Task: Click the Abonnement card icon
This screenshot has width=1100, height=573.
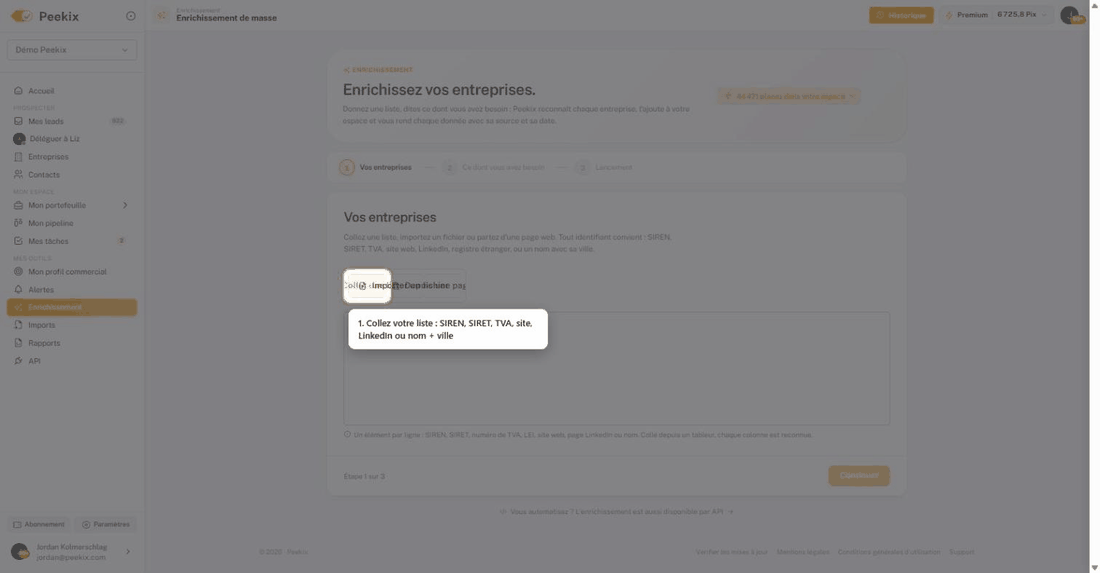Action: click(x=18, y=525)
